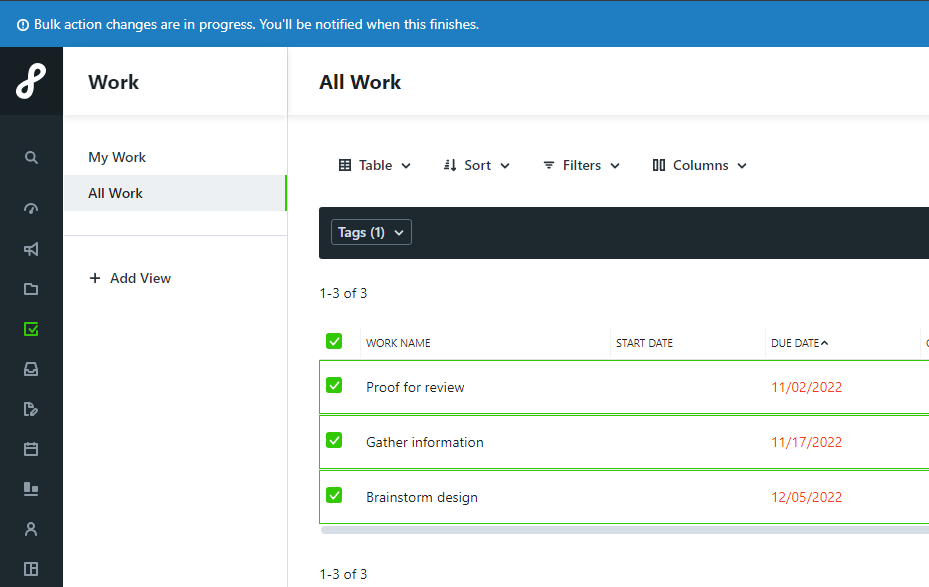The height and width of the screenshot is (587, 929).
Task: Sort by the Due Date column header
Action: [x=797, y=343]
